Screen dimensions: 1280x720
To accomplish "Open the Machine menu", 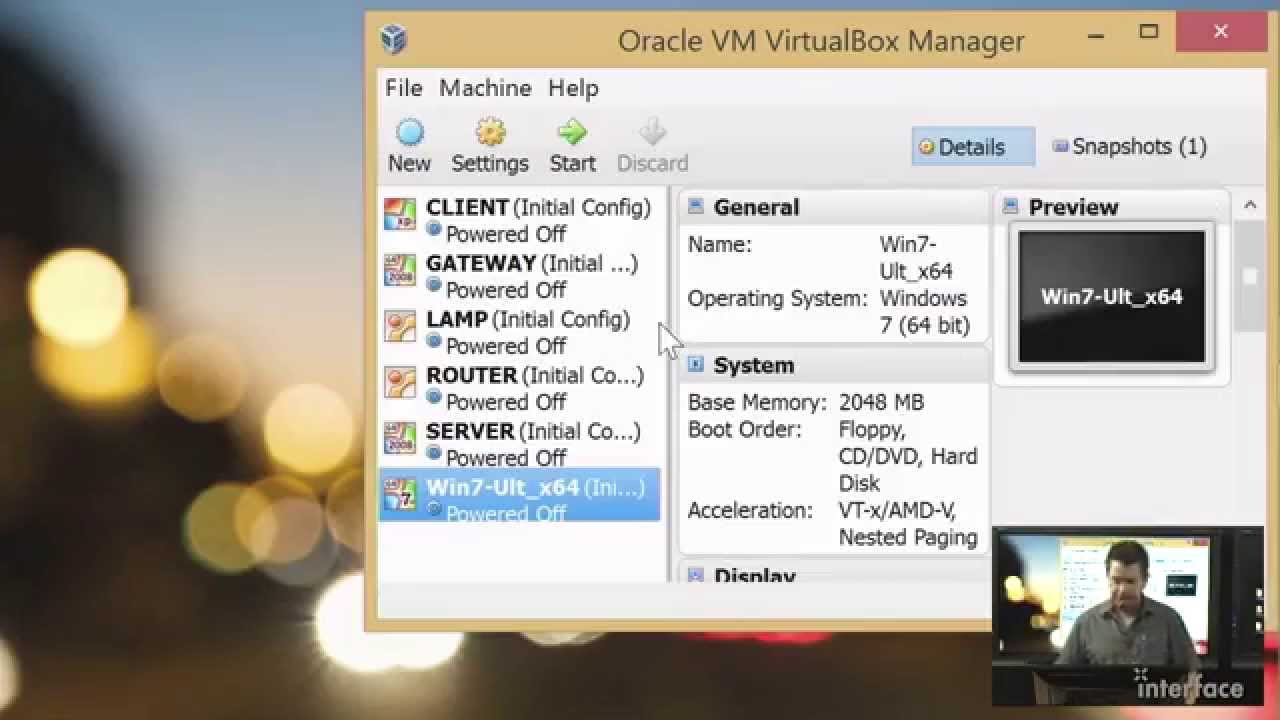I will point(485,88).
